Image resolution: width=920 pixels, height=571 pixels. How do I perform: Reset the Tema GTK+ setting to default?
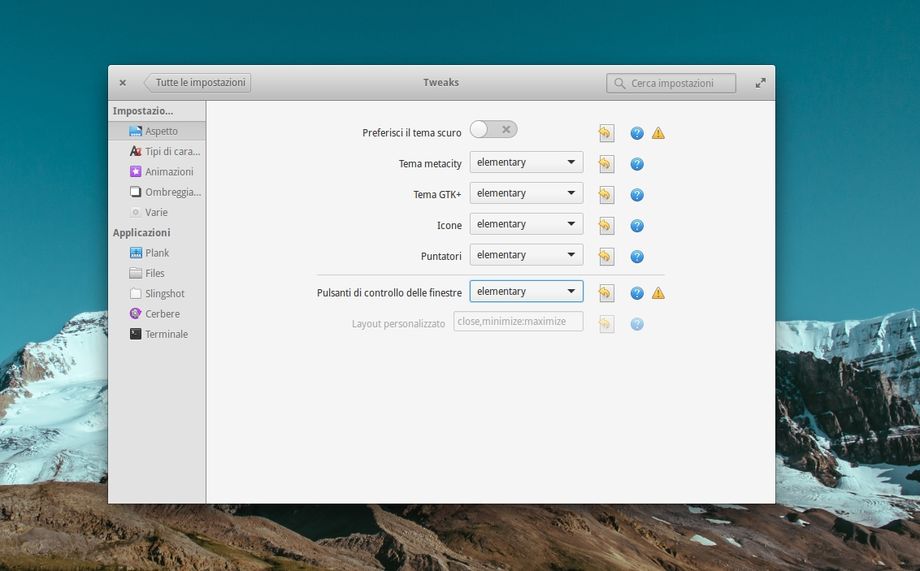click(606, 195)
